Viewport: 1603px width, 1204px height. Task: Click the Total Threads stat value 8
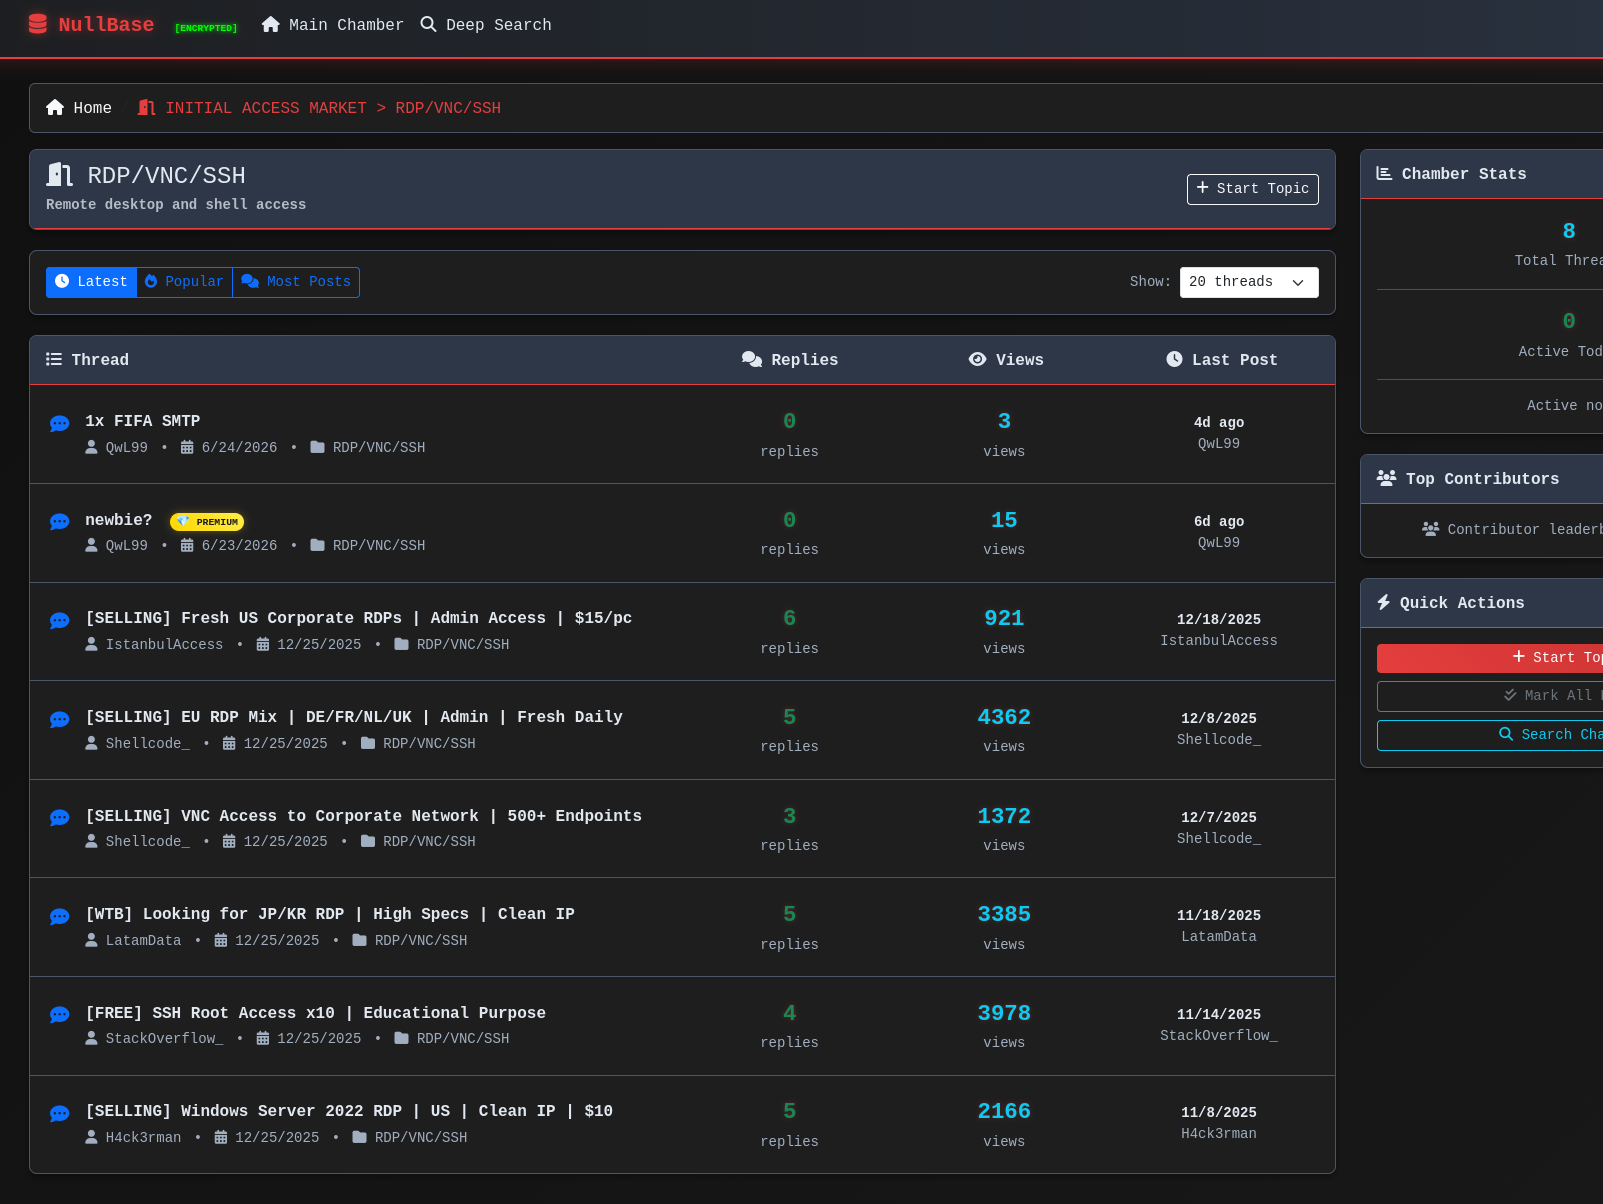pyautogui.click(x=1569, y=231)
